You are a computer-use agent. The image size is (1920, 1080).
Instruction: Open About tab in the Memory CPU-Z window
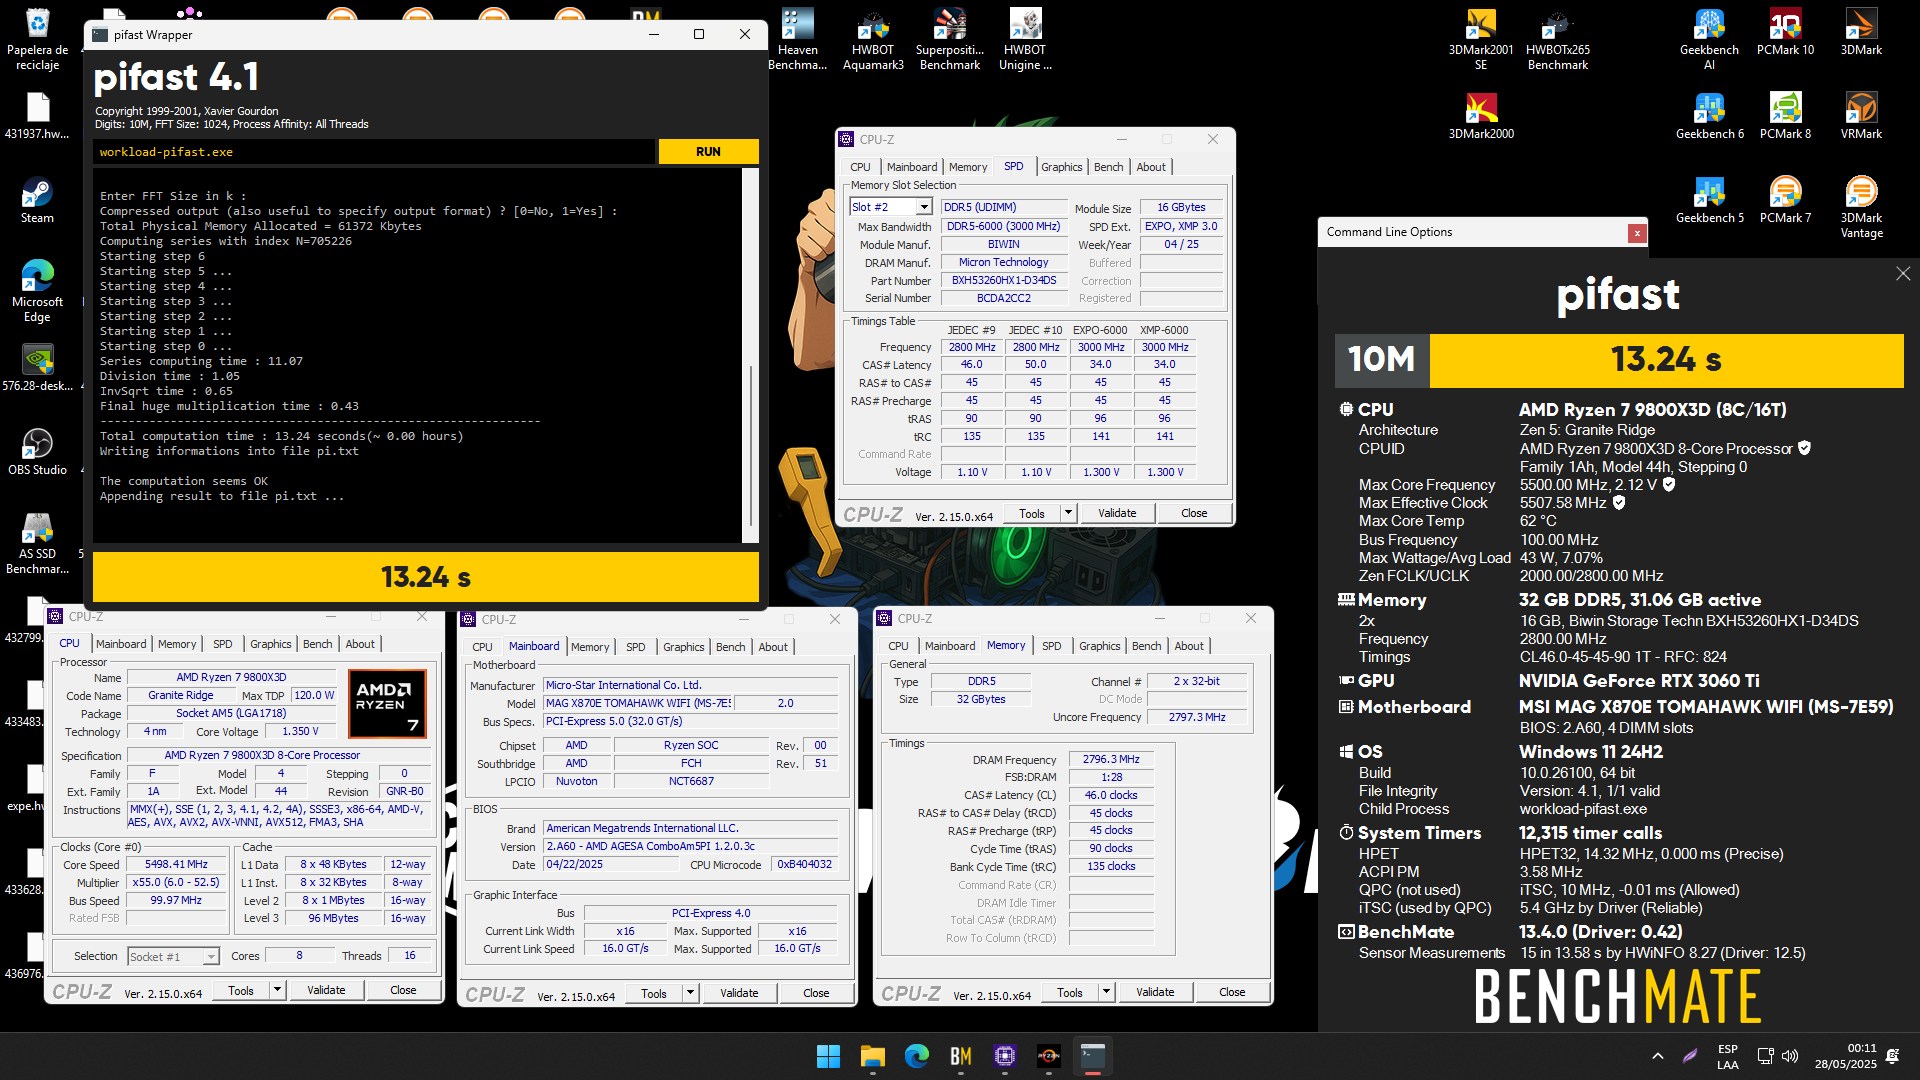1188,646
